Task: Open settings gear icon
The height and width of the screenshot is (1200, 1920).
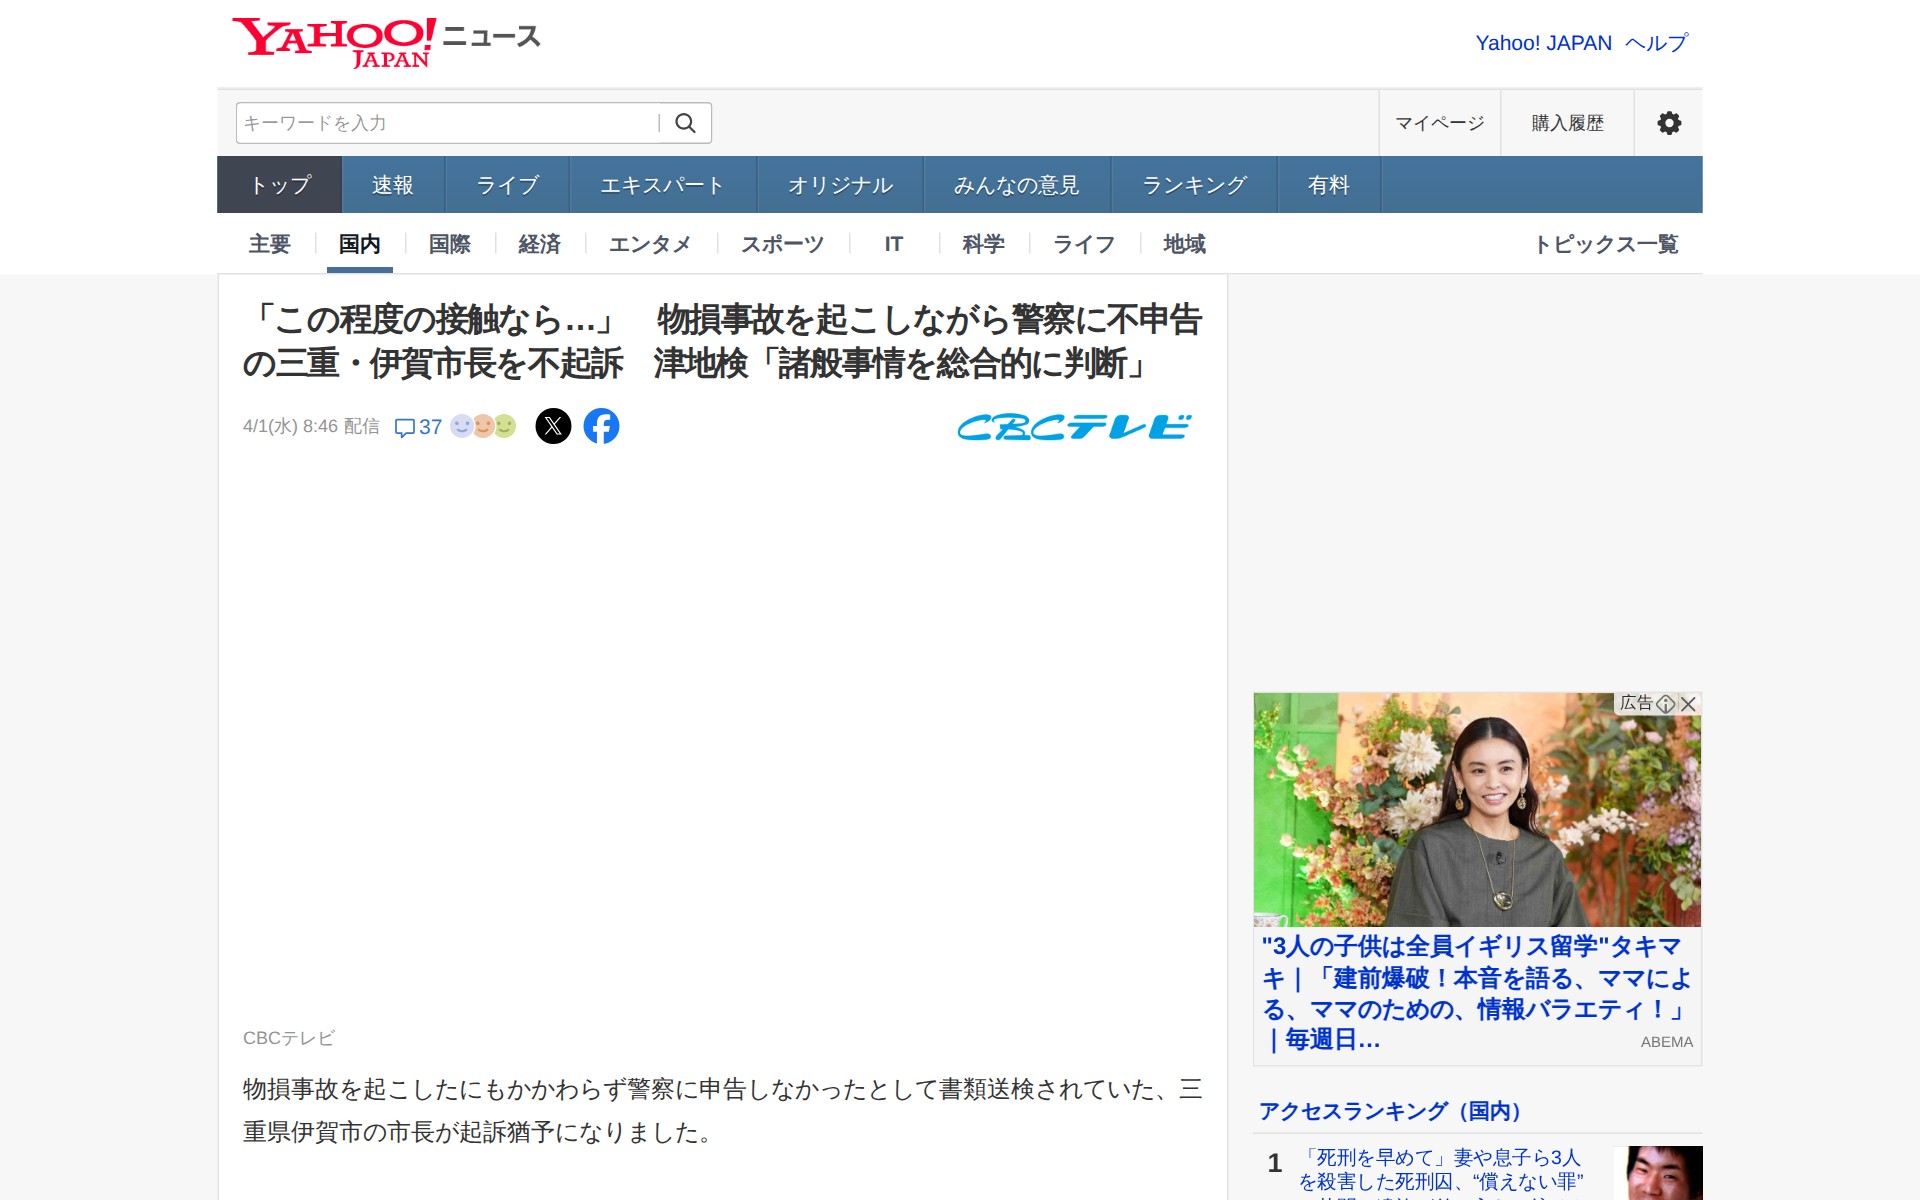Action: [x=1668, y=123]
